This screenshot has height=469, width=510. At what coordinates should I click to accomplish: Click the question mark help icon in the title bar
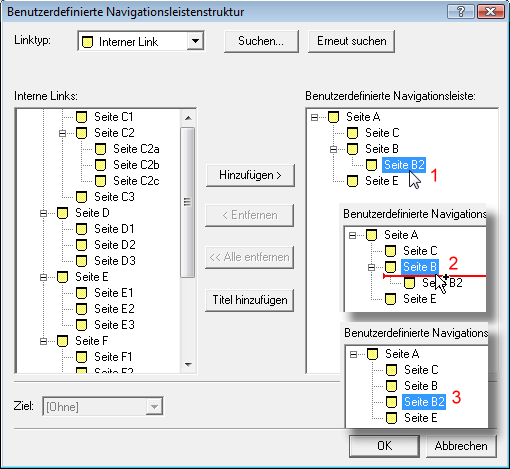[461, 12]
